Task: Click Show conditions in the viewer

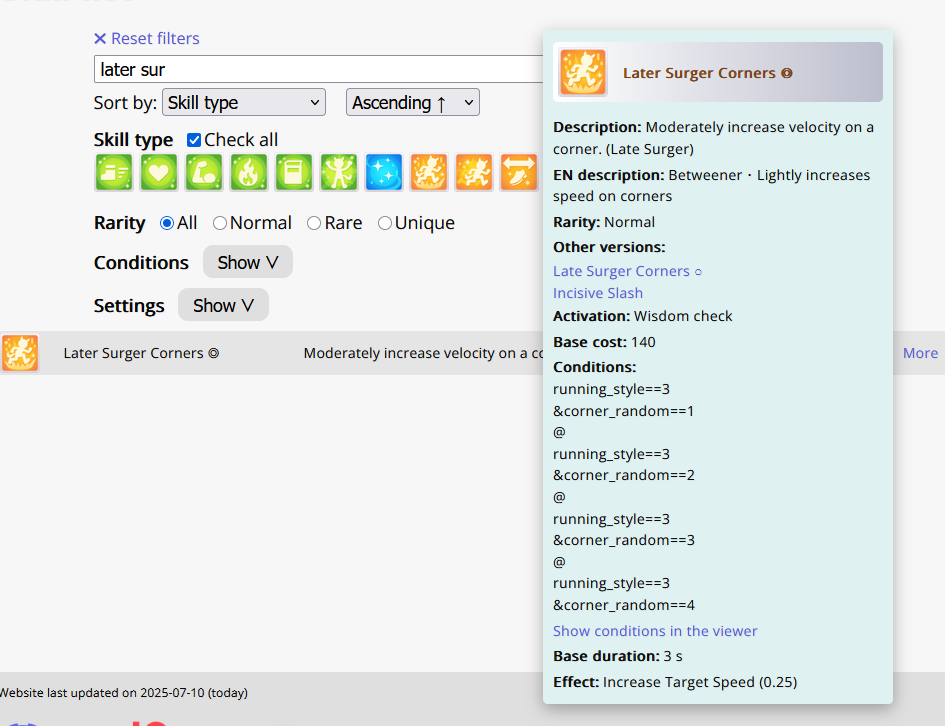Action: point(655,631)
